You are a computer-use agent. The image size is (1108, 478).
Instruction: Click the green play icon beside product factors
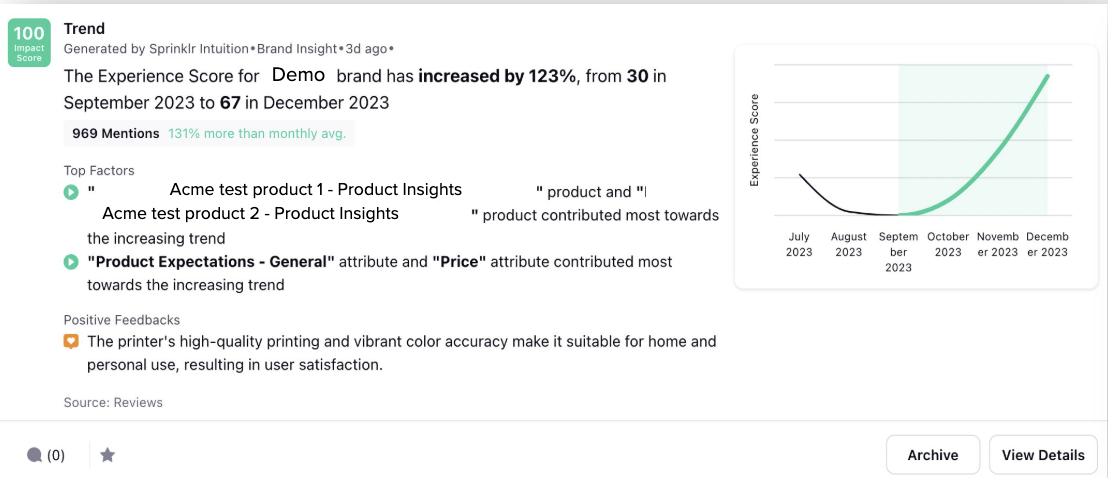(x=70, y=192)
